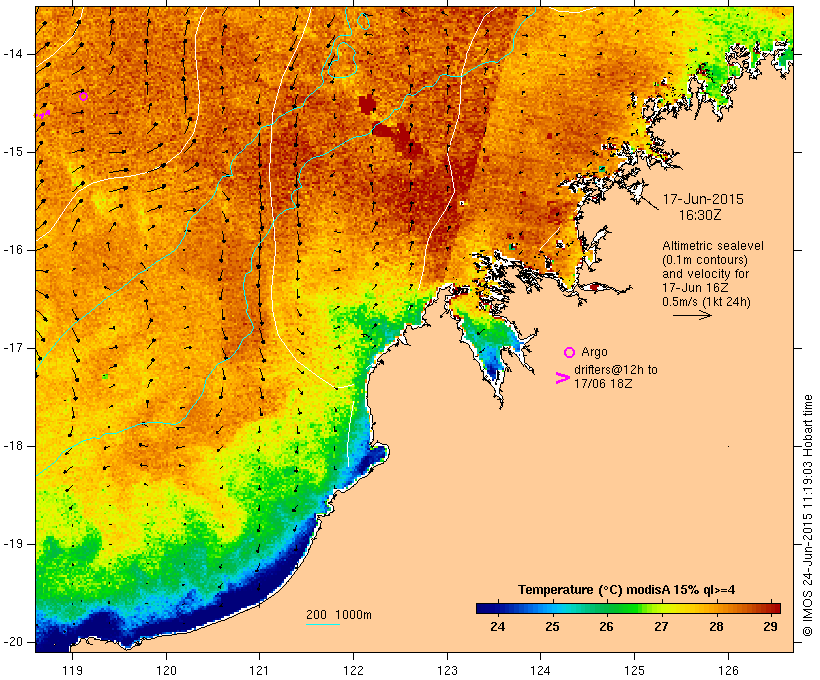Click the 124 longitude axis label
820x680 pixels.
(x=541, y=671)
